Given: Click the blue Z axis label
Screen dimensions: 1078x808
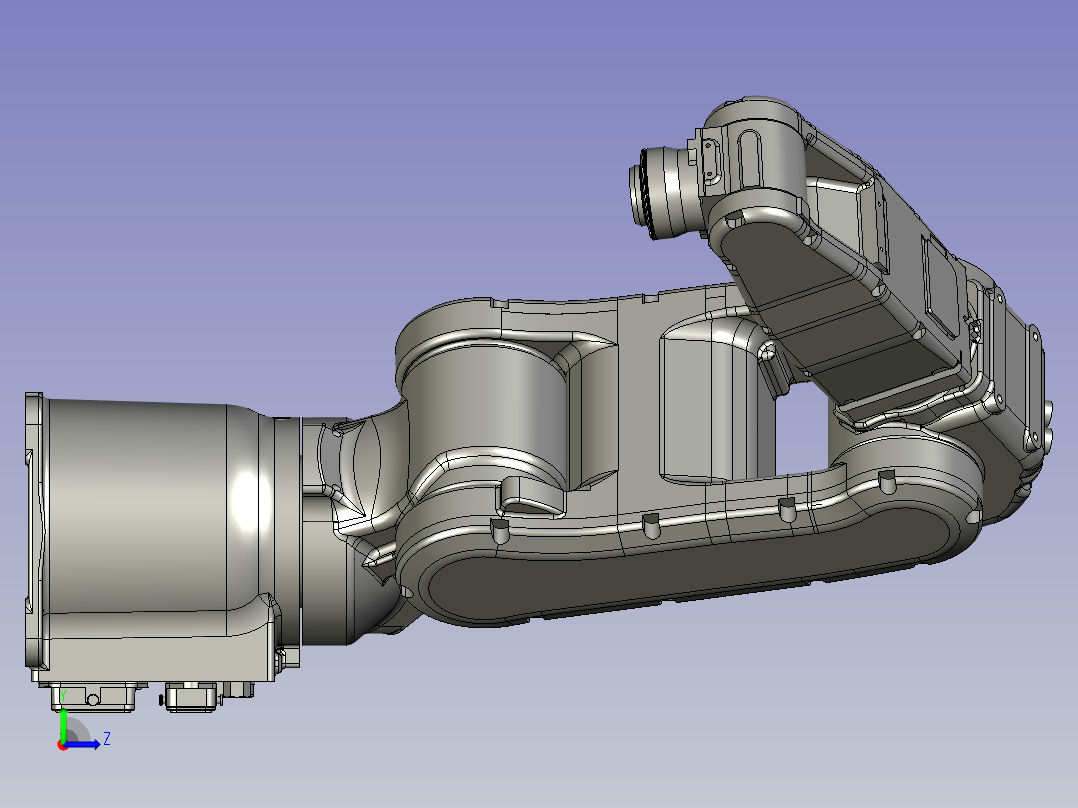Looking at the screenshot, I should [x=107, y=739].
